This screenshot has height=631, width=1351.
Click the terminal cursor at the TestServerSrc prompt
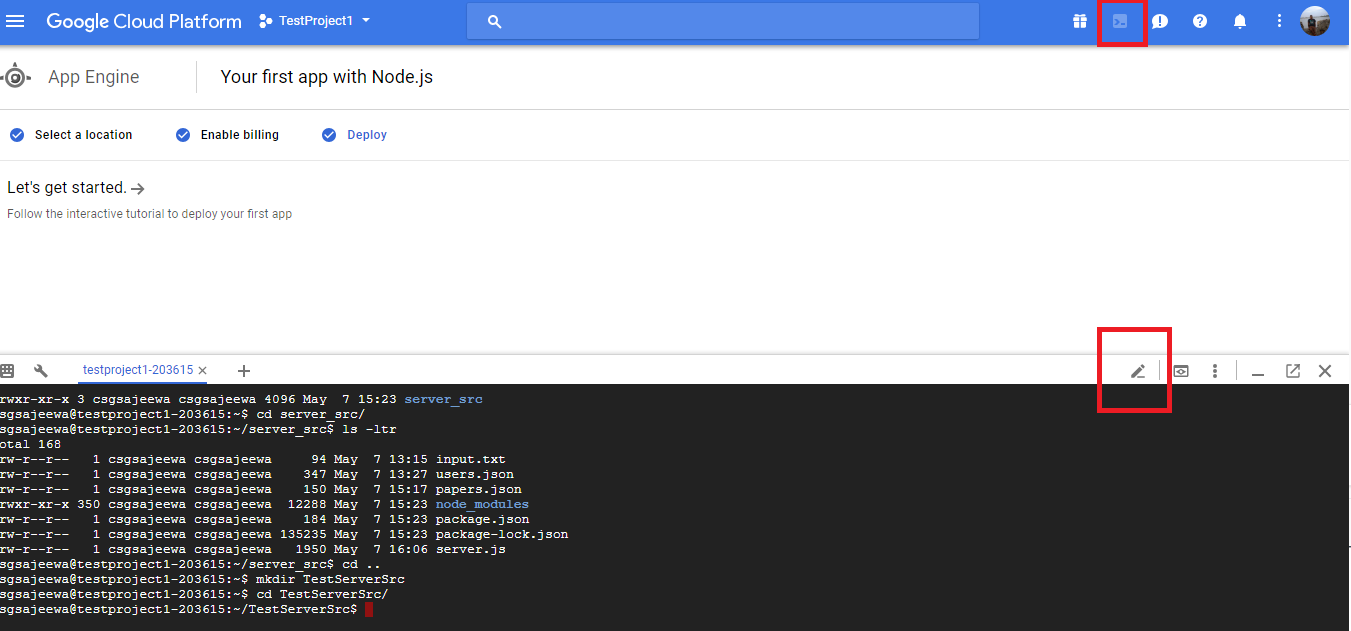[x=369, y=609]
